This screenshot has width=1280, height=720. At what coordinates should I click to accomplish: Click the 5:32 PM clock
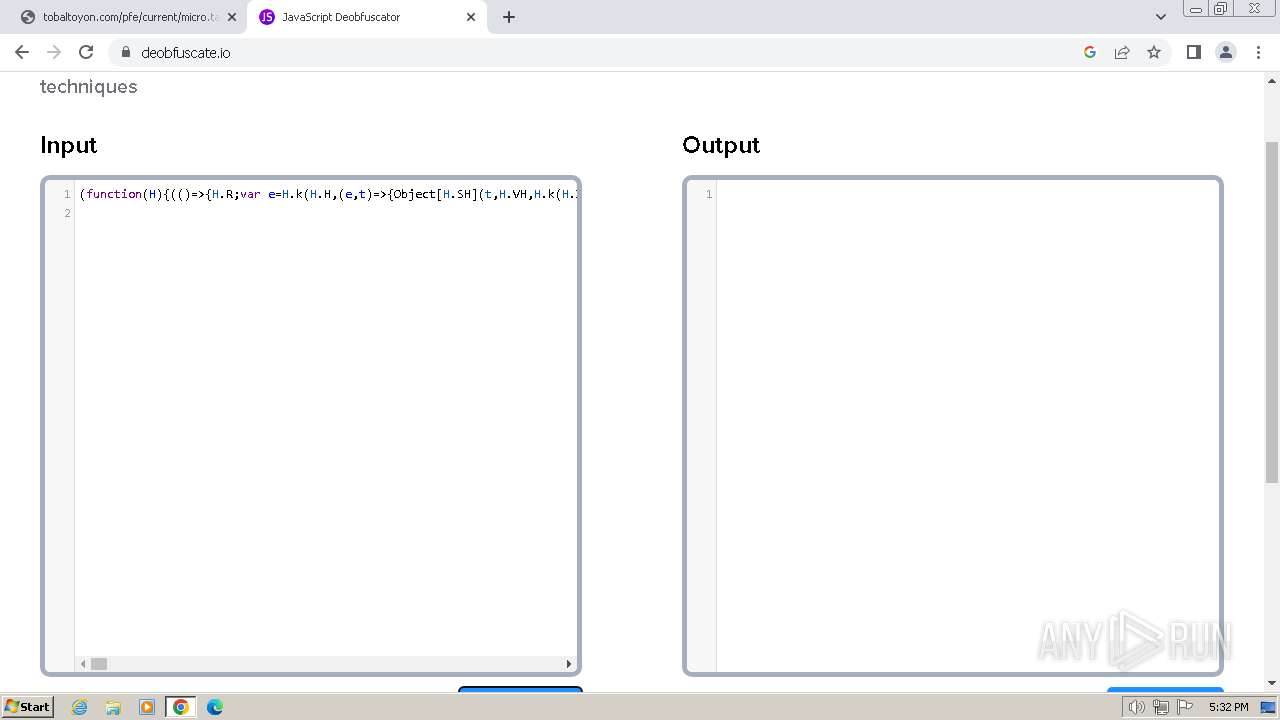pyautogui.click(x=1228, y=707)
